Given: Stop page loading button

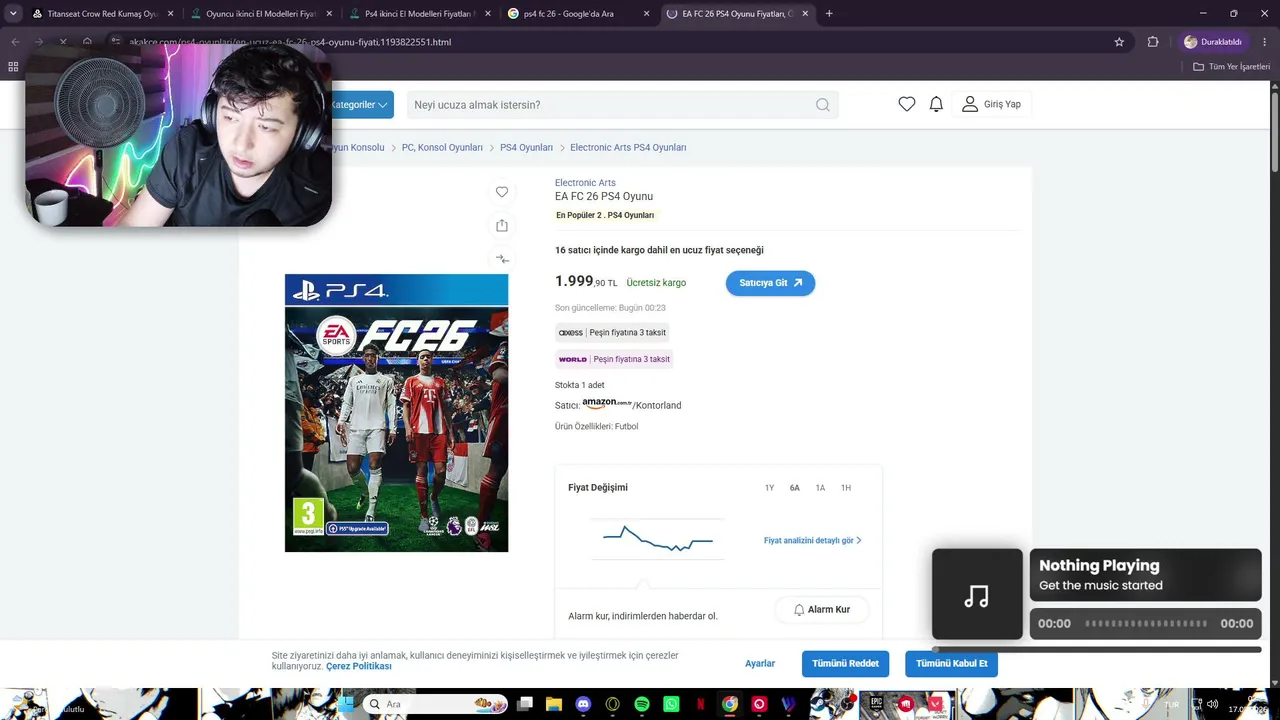Looking at the screenshot, I should coord(62,42).
